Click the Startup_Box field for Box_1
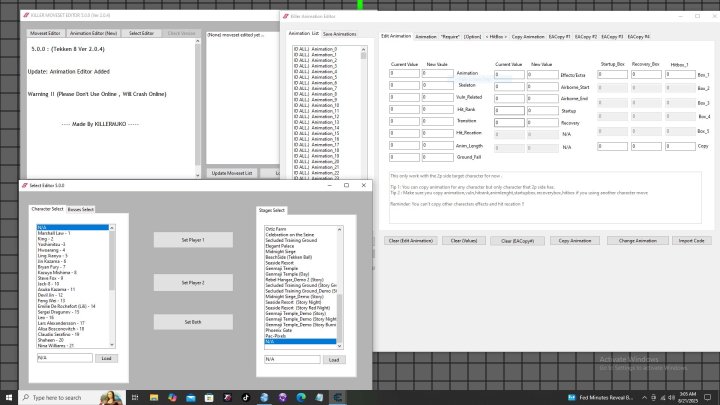Image resolution: width=720 pixels, height=405 pixels. point(613,74)
